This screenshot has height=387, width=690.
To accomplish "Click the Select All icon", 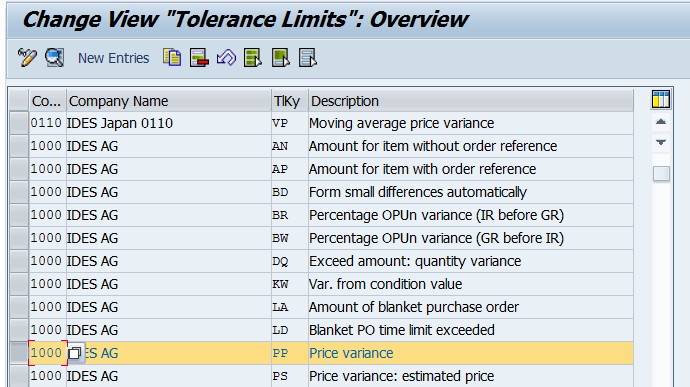I will [253, 58].
